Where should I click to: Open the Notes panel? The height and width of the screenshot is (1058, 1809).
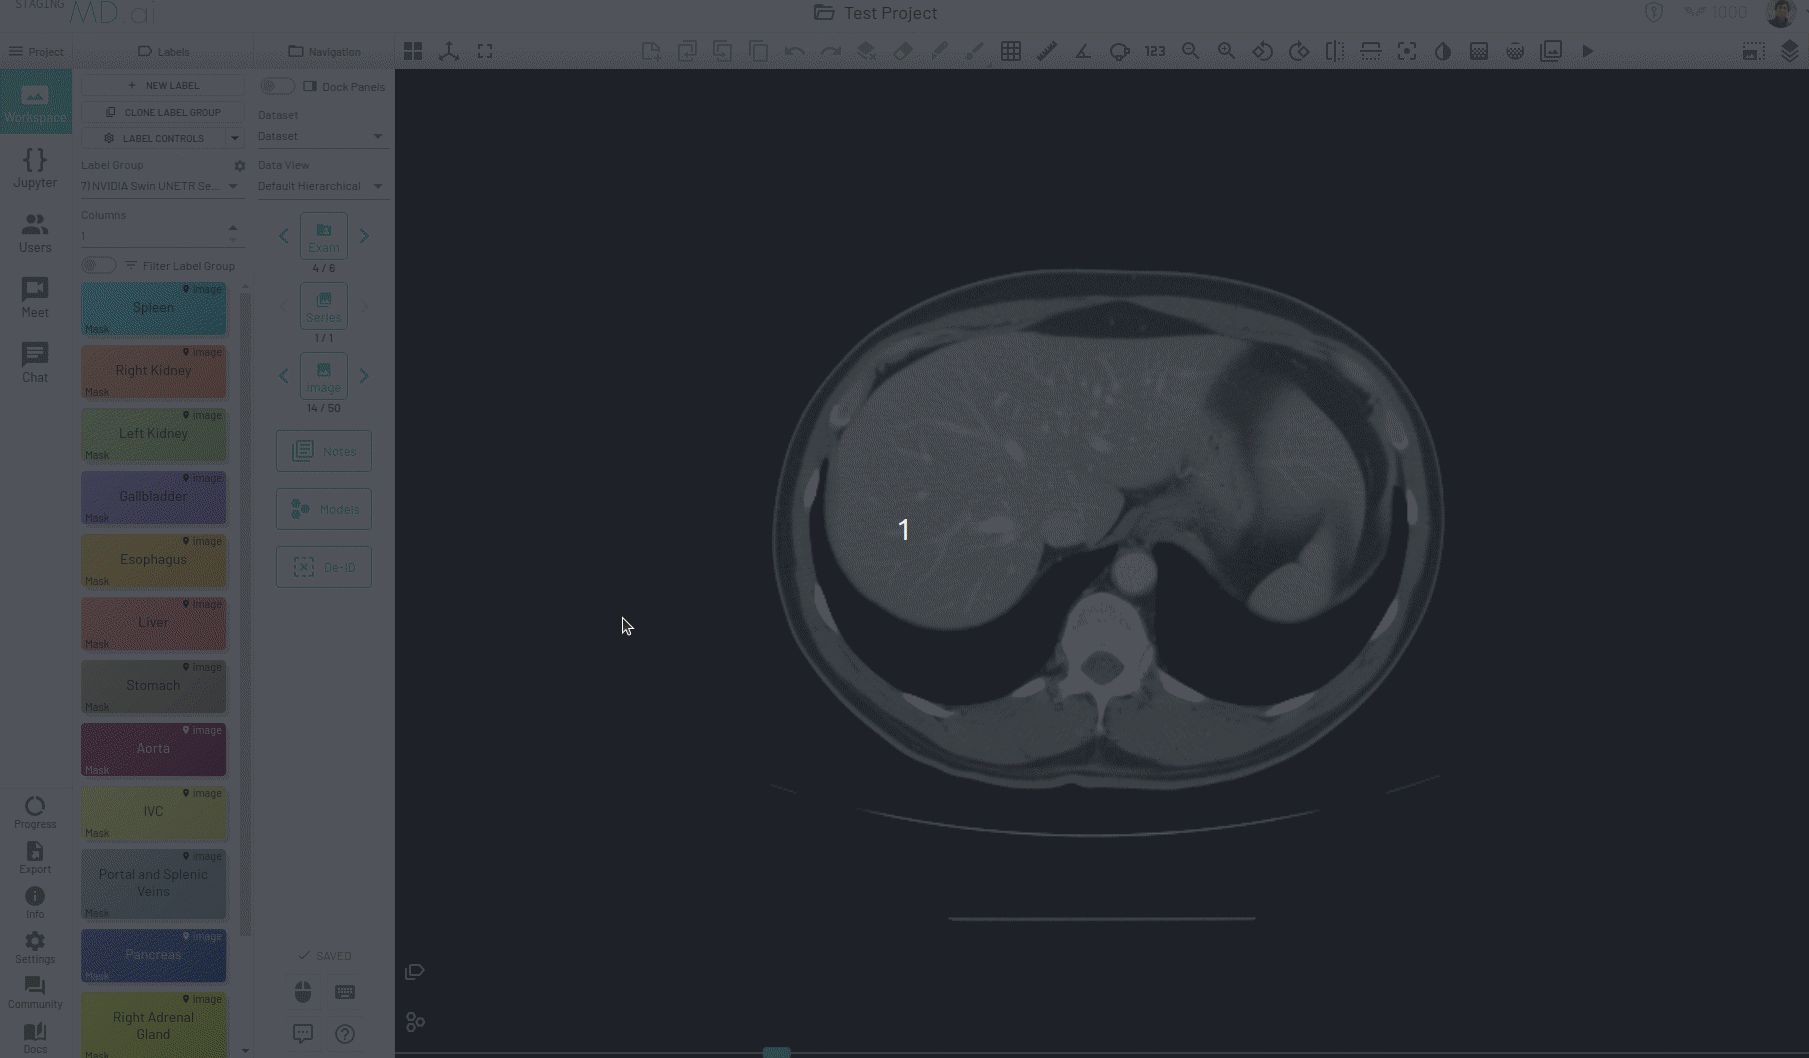click(x=323, y=450)
